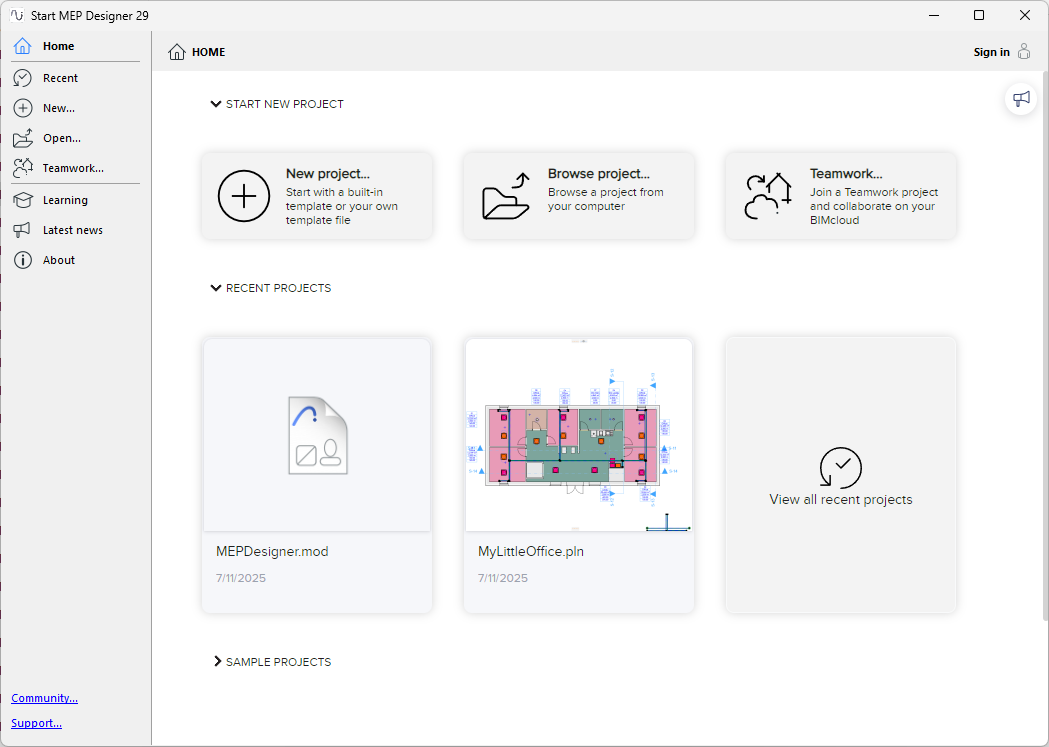Viewport: 1049px width, 747px height.
Task: Click the View all recent projects clock icon
Action: point(840,468)
